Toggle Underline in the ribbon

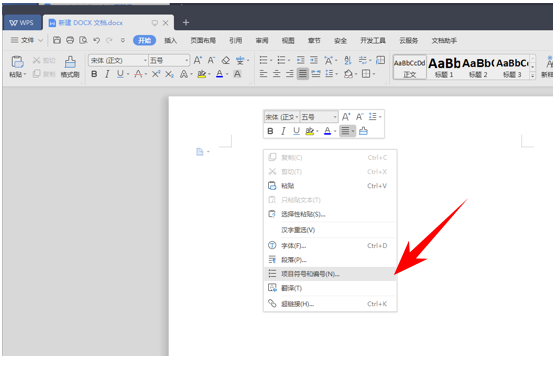tap(120, 74)
